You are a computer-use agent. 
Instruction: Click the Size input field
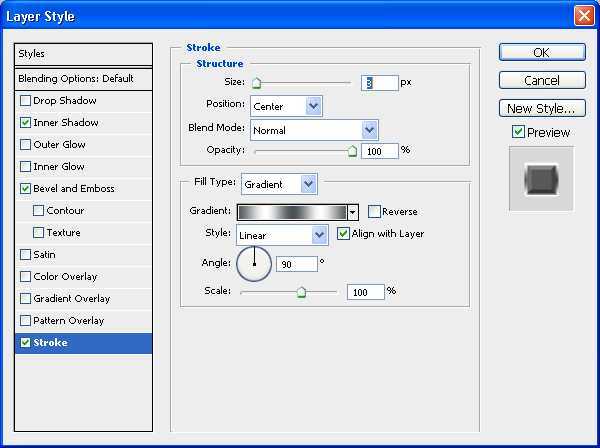coord(380,83)
